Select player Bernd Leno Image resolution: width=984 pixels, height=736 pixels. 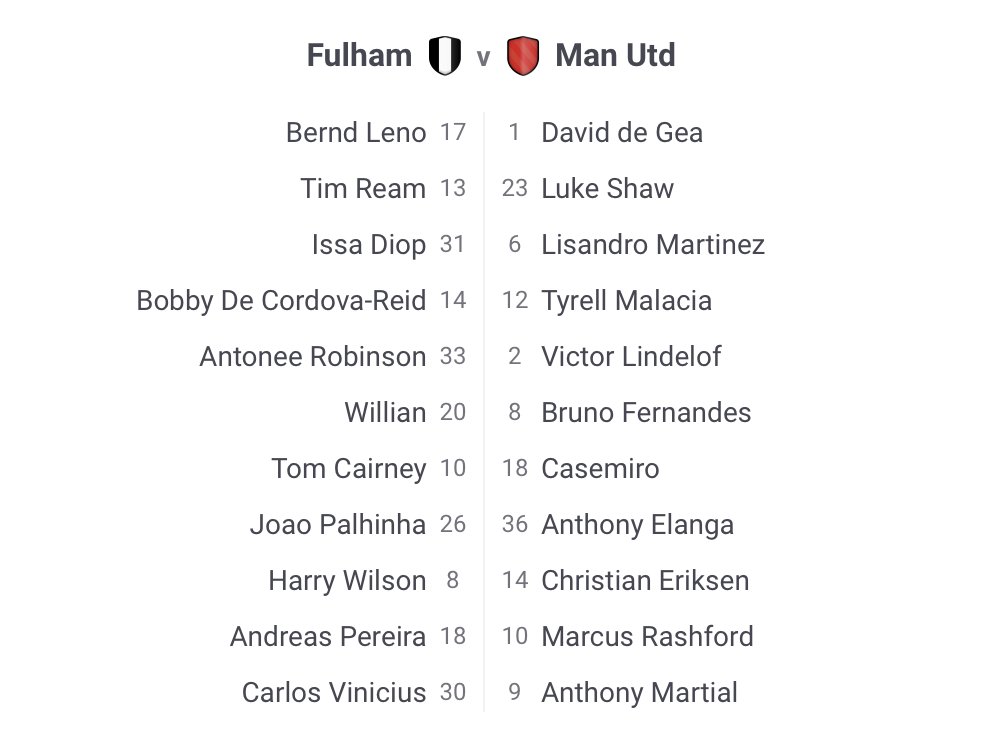[355, 133]
